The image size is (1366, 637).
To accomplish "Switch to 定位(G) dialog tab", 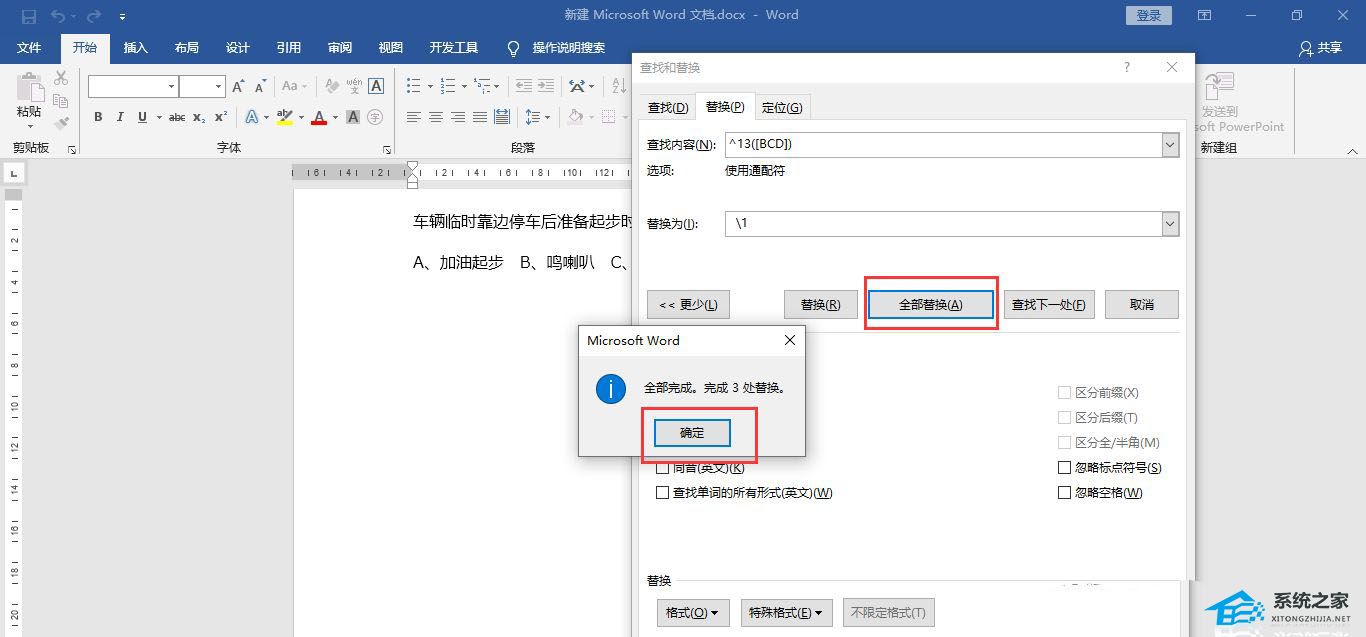I will tap(782, 107).
